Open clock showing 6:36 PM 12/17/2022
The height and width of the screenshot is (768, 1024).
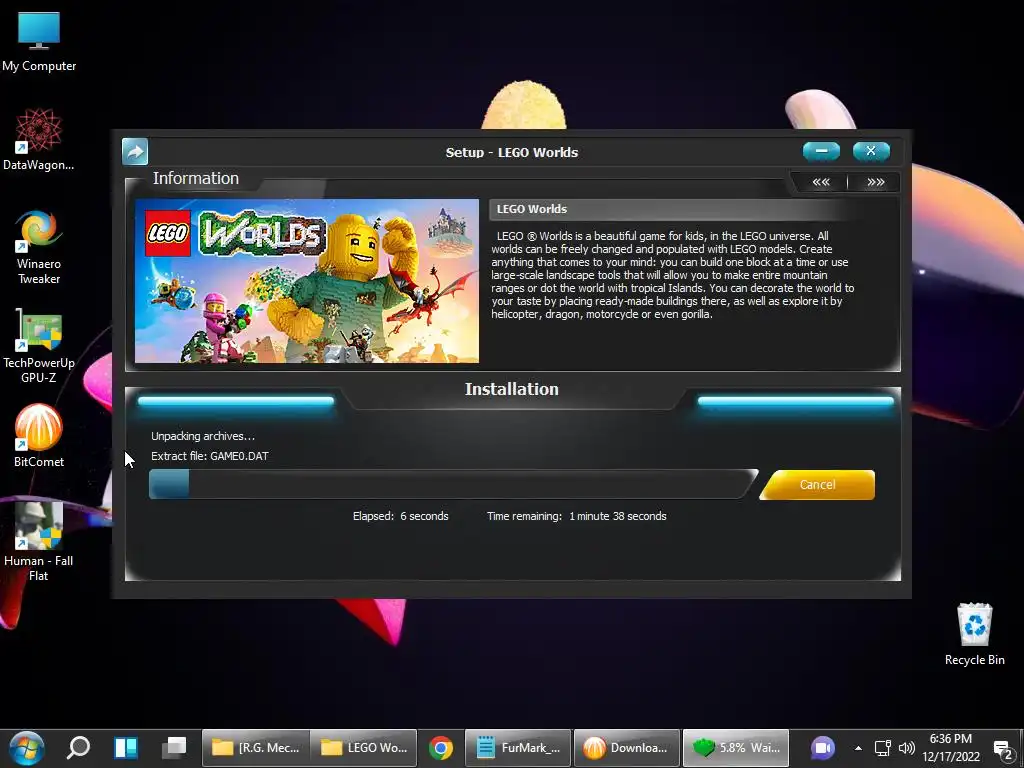pyautogui.click(x=951, y=748)
